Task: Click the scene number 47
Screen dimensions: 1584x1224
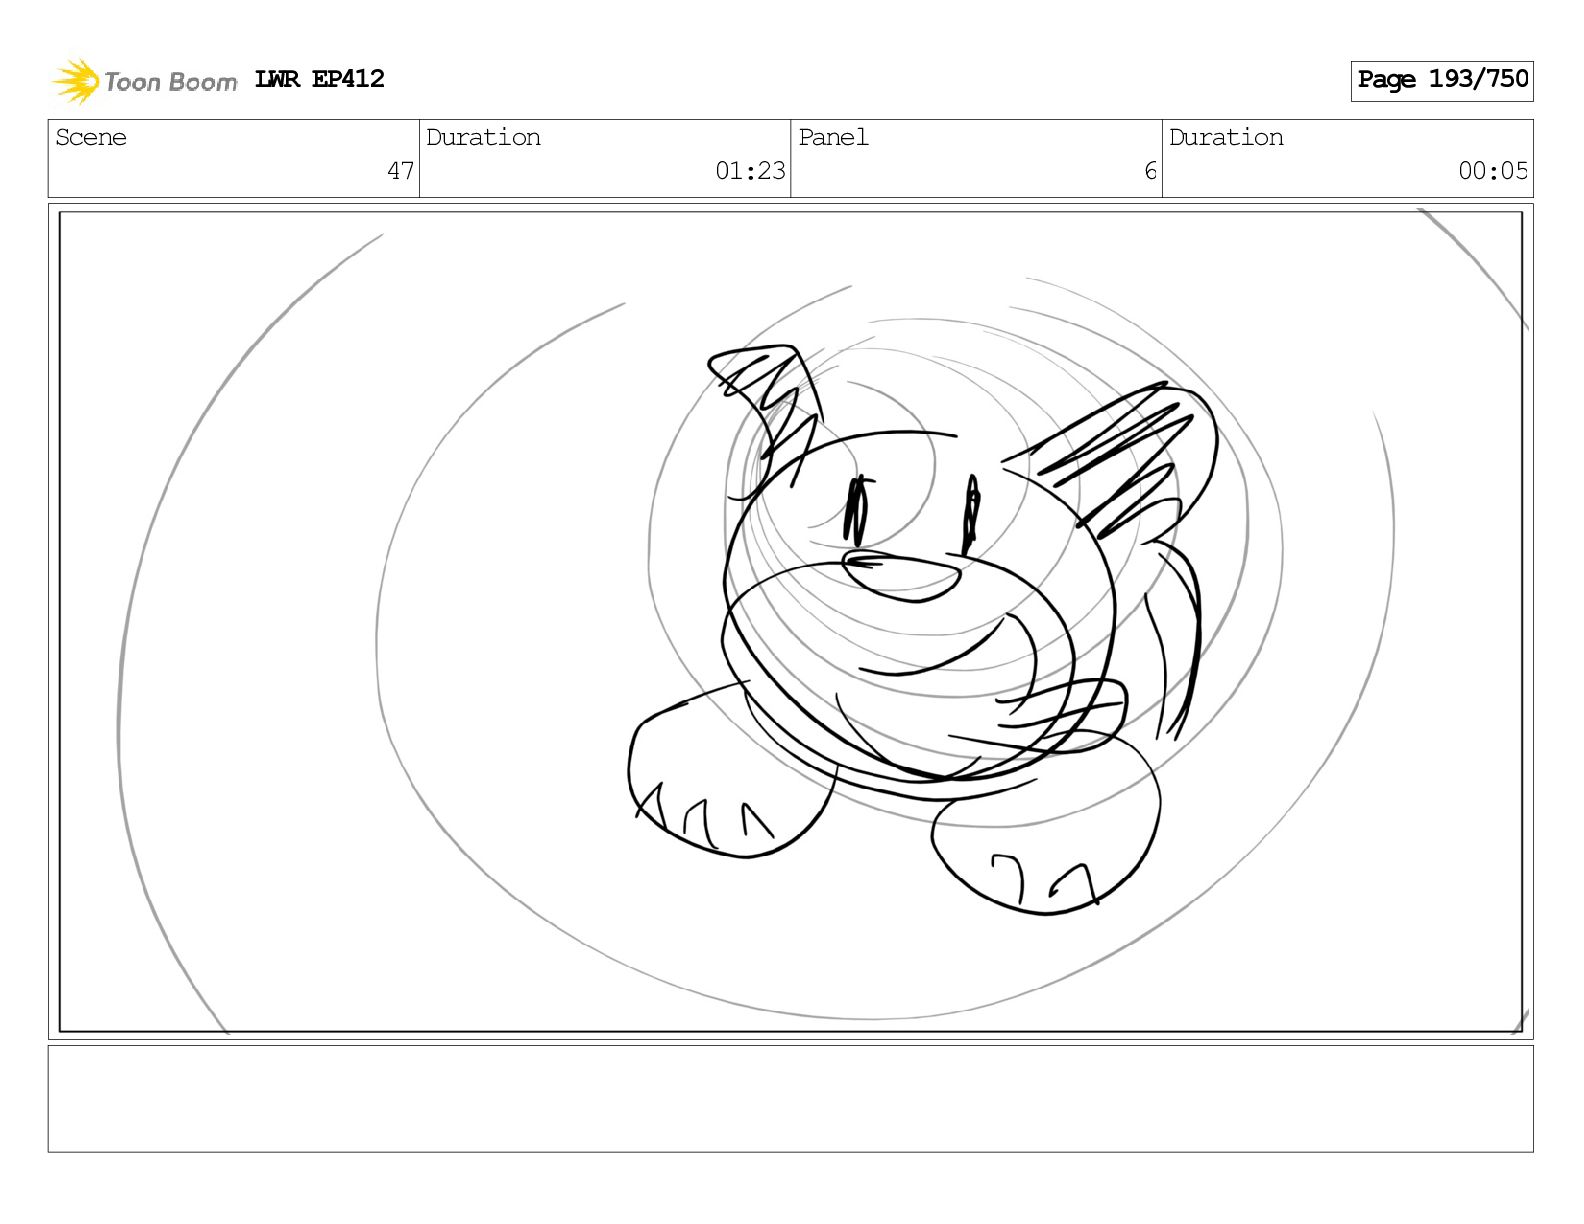Action: pyautogui.click(x=401, y=171)
